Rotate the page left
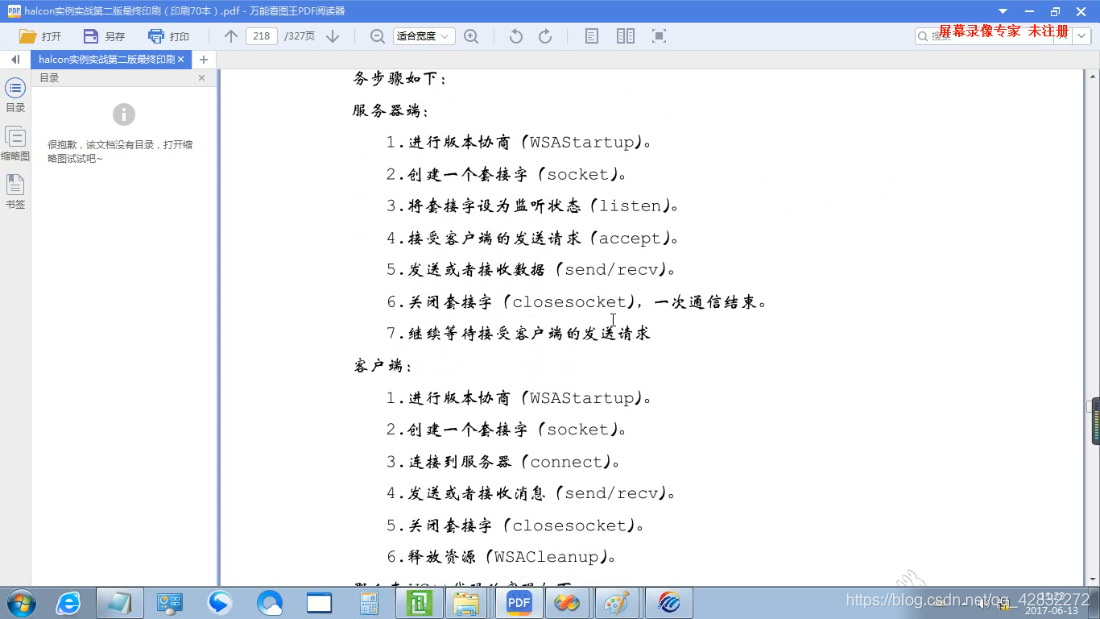1100x619 pixels. 514,35
